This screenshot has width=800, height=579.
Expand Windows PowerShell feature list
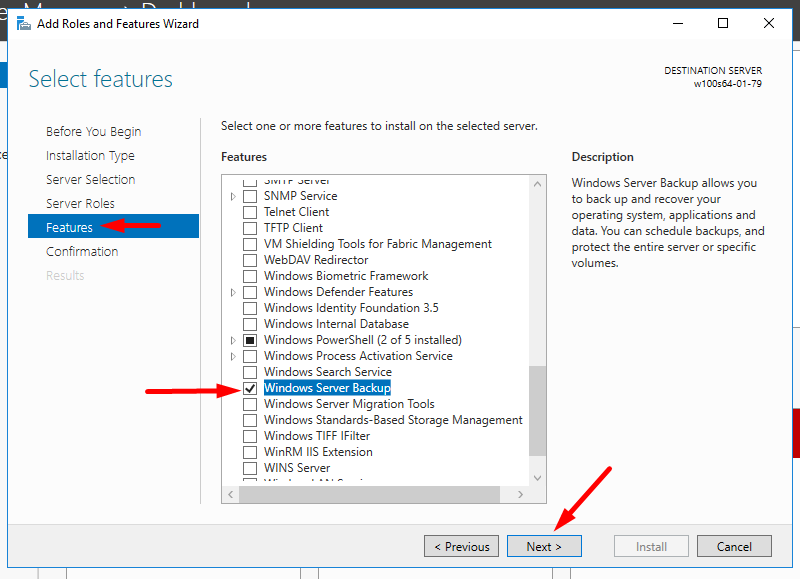point(234,340)
